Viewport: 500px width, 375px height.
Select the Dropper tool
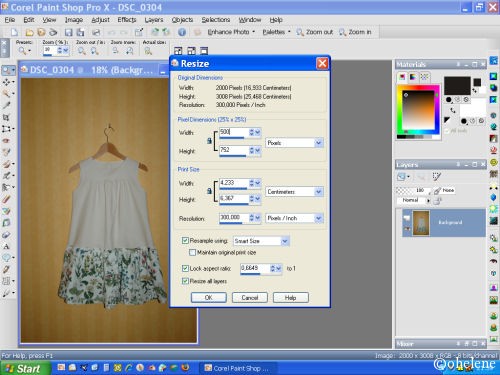(x=6, y=105)
